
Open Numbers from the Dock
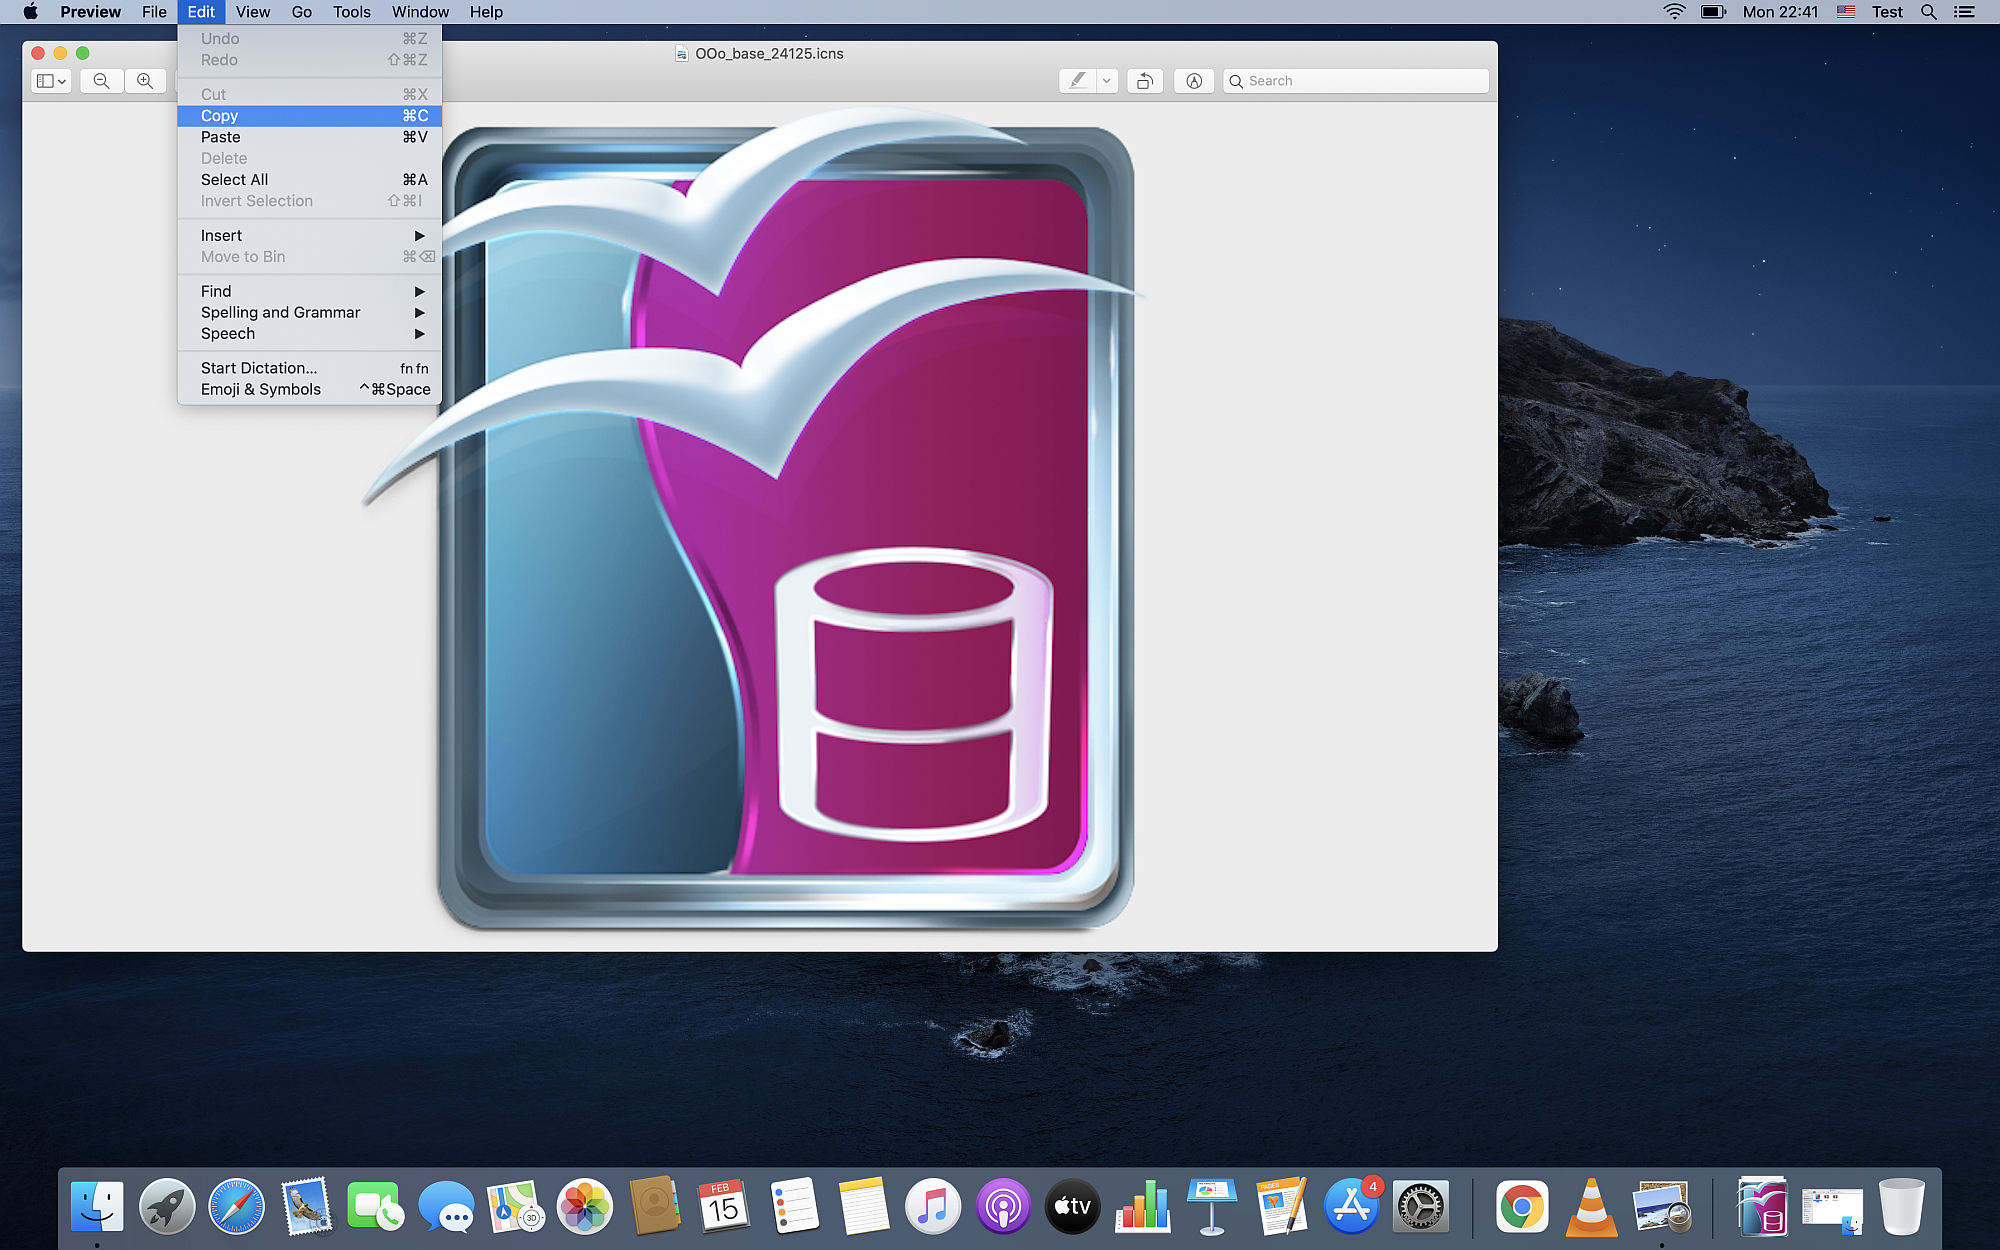coord(1143,1206)
